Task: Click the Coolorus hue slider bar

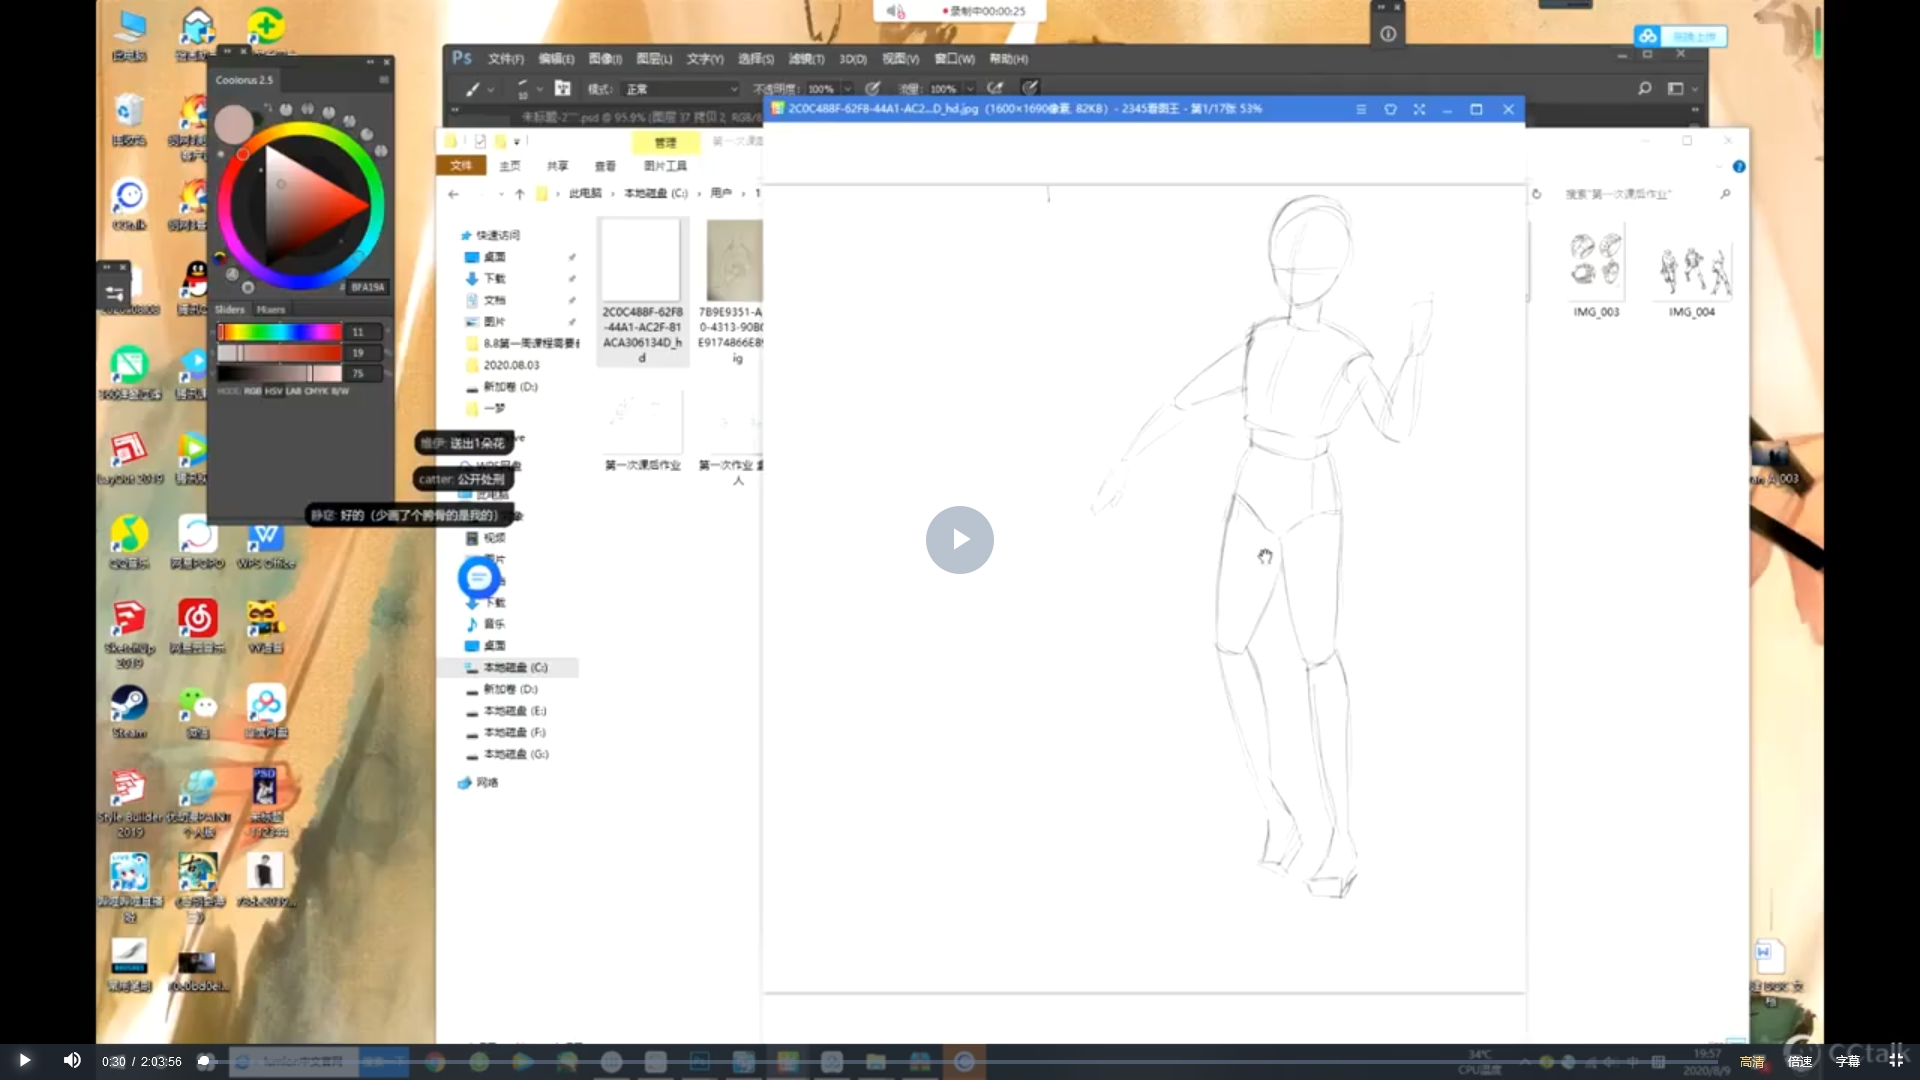Action: (x=280, y=332)
